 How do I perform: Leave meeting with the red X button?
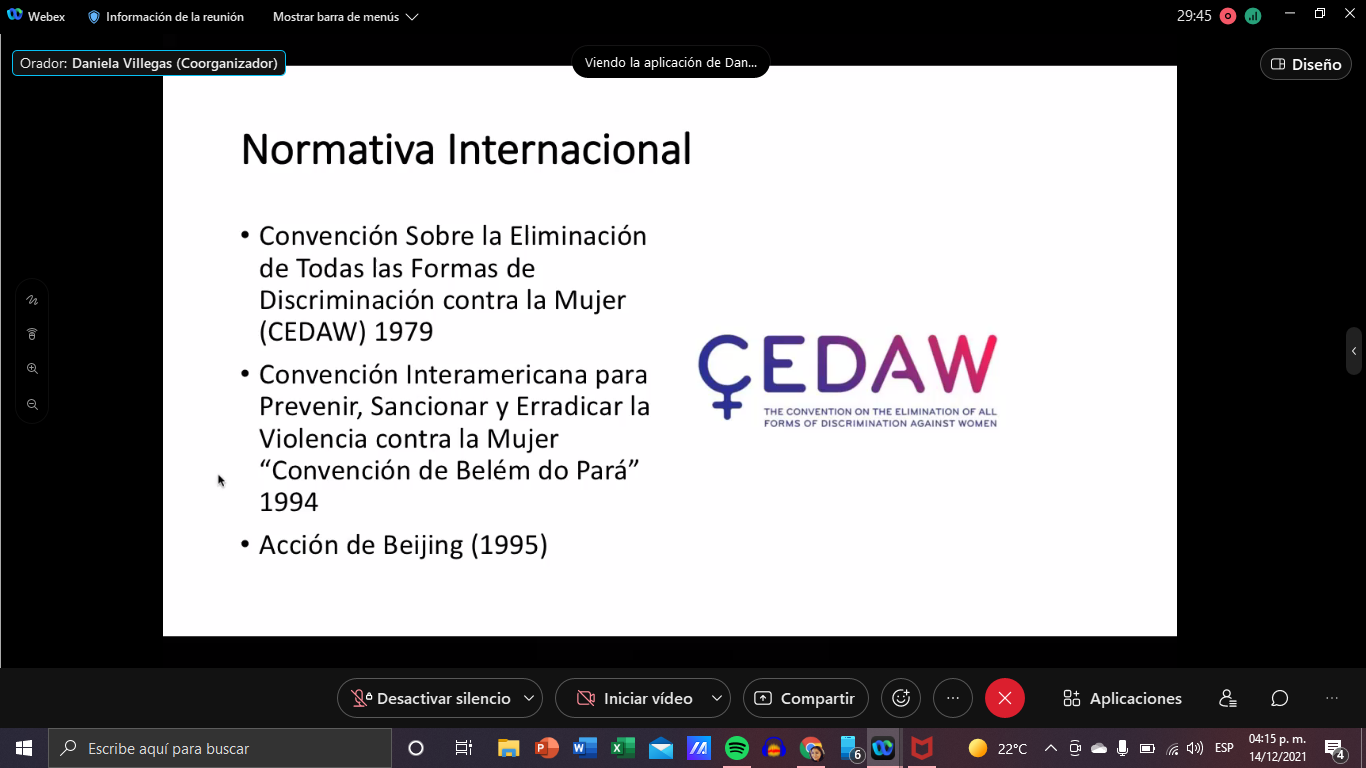(x=1005, y=699)
